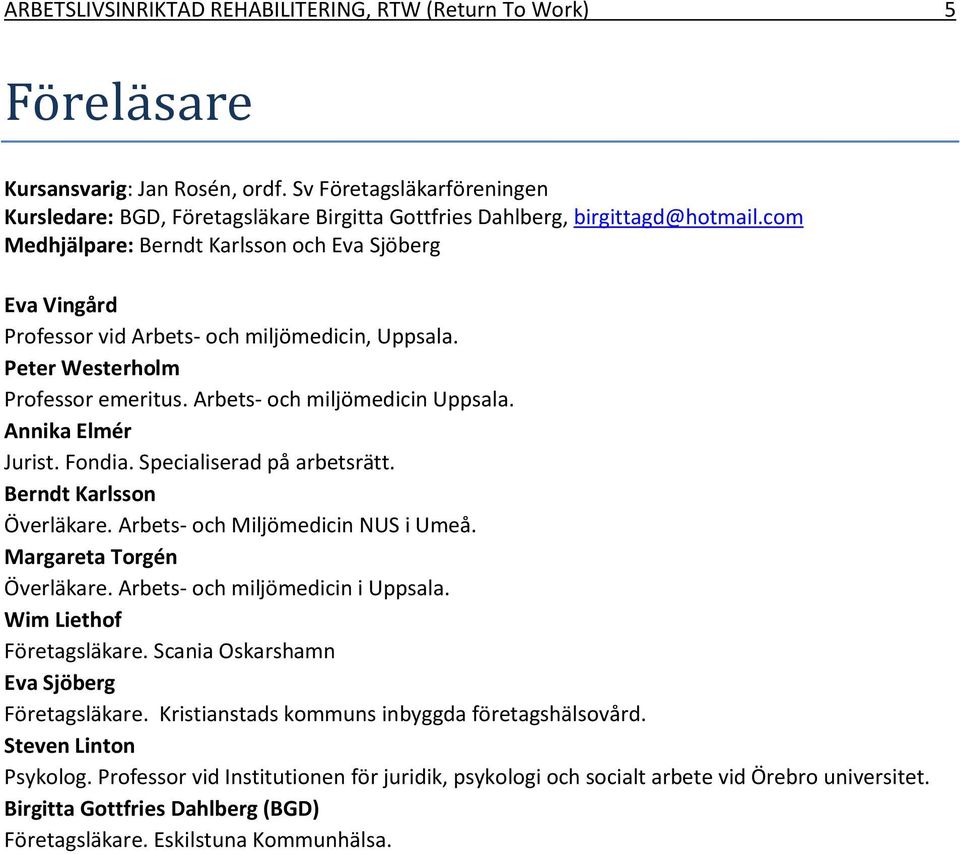Click the name Margareta Torgén
Image resolution: width=960 pixels, height=854 pixels.
pyautogui.click(x=91, y=557)
